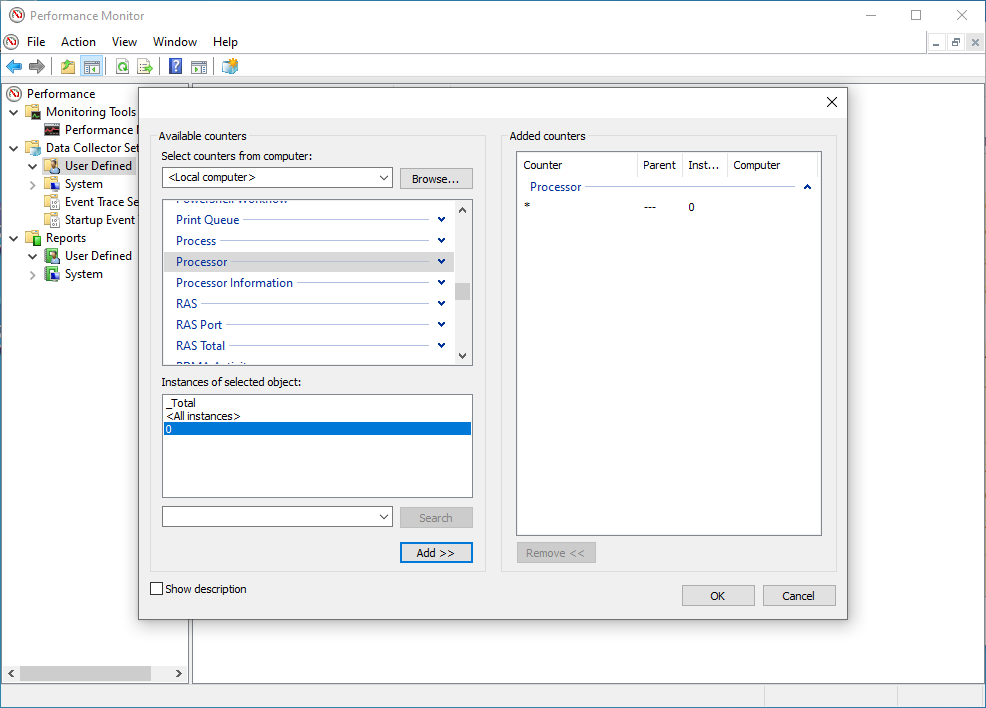Click the Refresh toolbar icon
The width and height of the screenshot is (986, 708).
click(122, 66)
